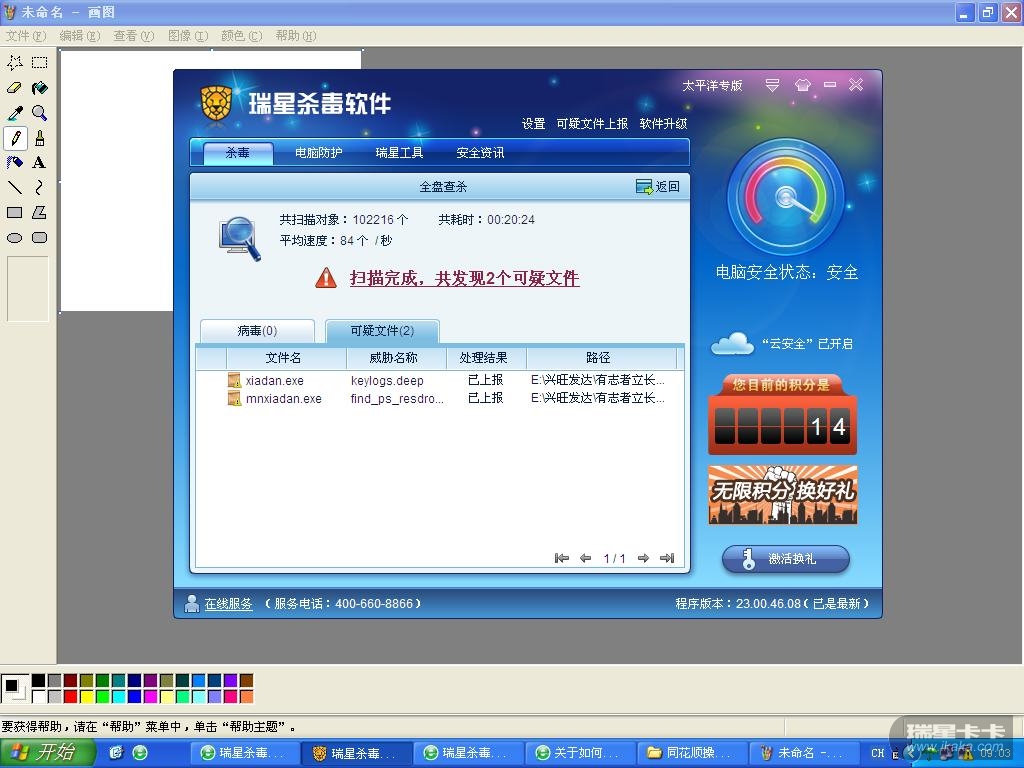Select the Rounded Rectangle tool
The image size is (1024, 768).
(x=39, y=238)
